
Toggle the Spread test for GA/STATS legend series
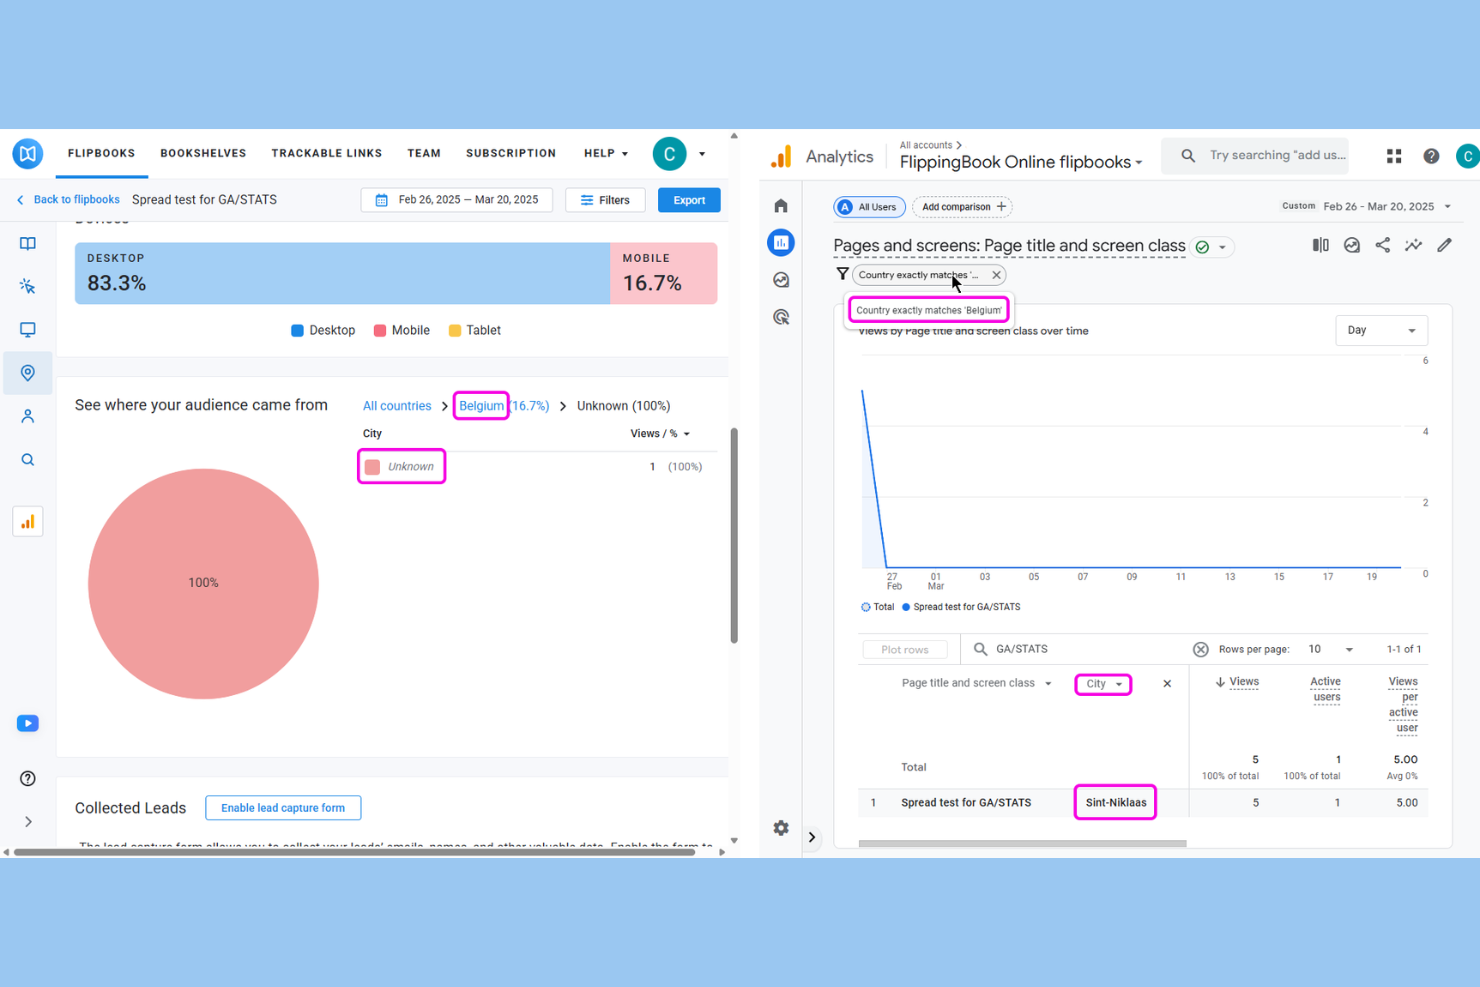(x=961, y=607)
